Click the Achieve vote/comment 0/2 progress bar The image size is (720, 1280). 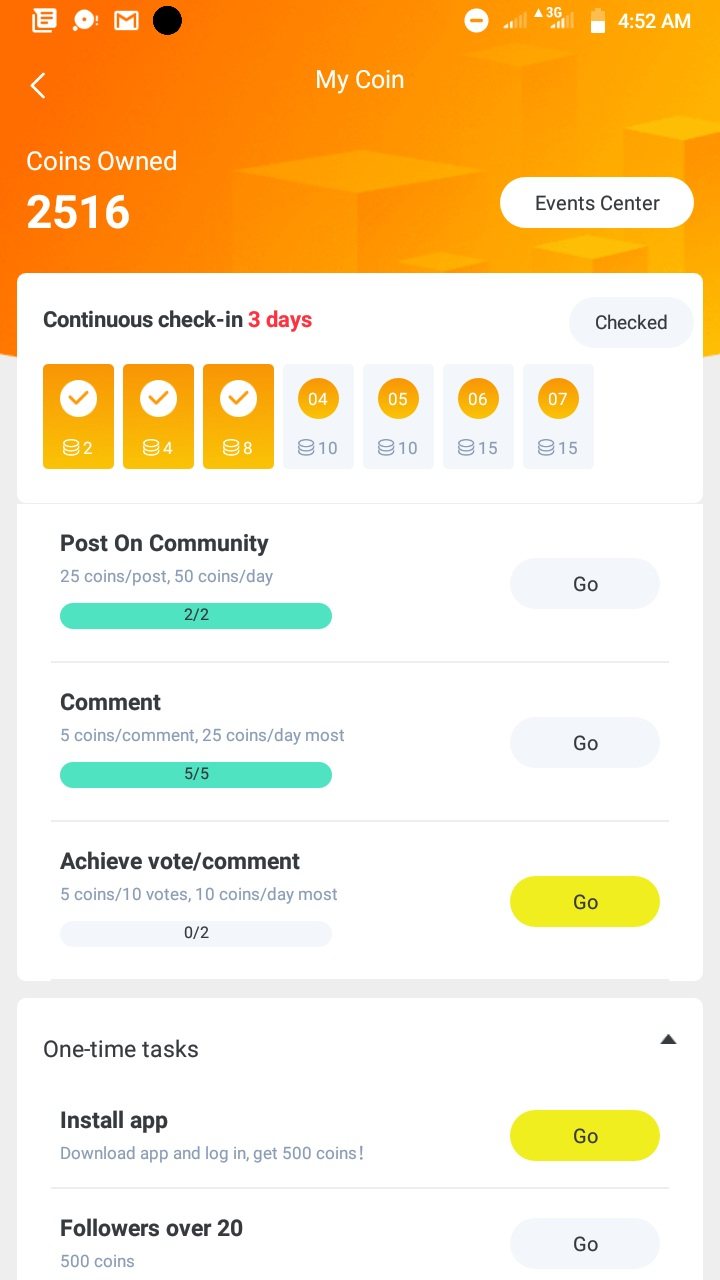pyautogui.click(x=196, y=933)
